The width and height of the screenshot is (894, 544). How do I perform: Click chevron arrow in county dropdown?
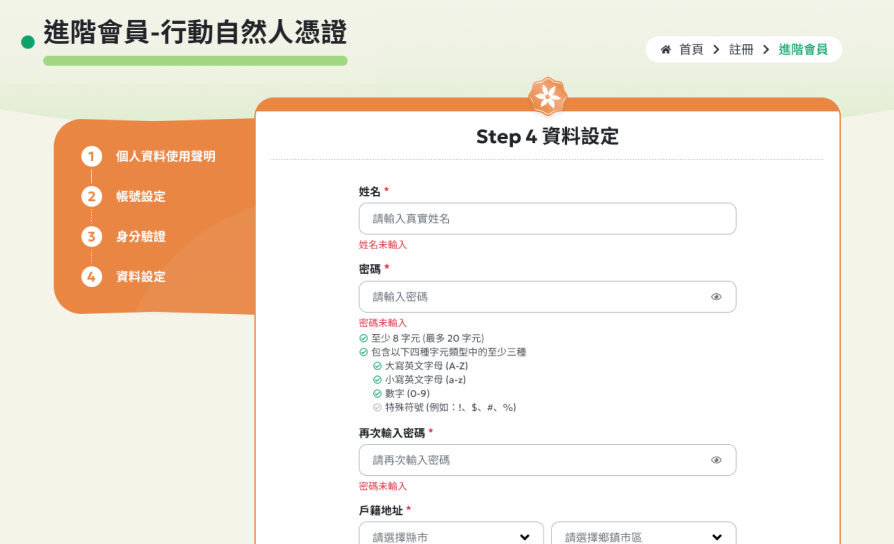pyautogui.click(x=525, y=537)
